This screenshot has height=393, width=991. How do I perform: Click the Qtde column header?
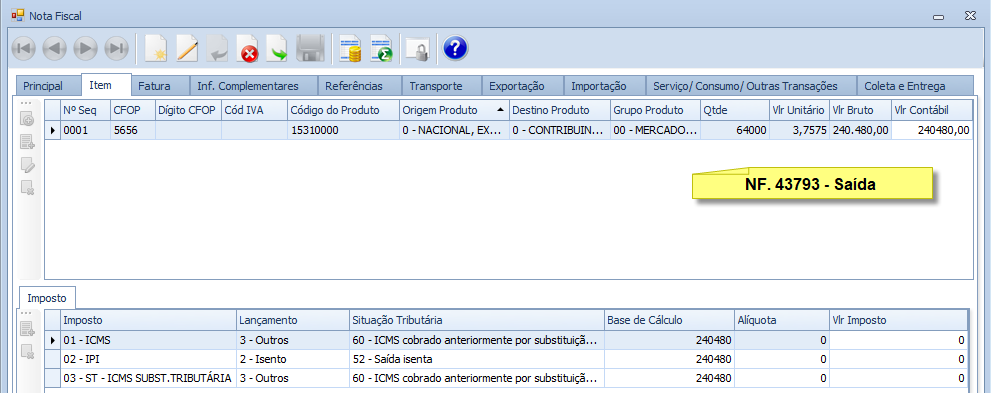coord(734,110)
